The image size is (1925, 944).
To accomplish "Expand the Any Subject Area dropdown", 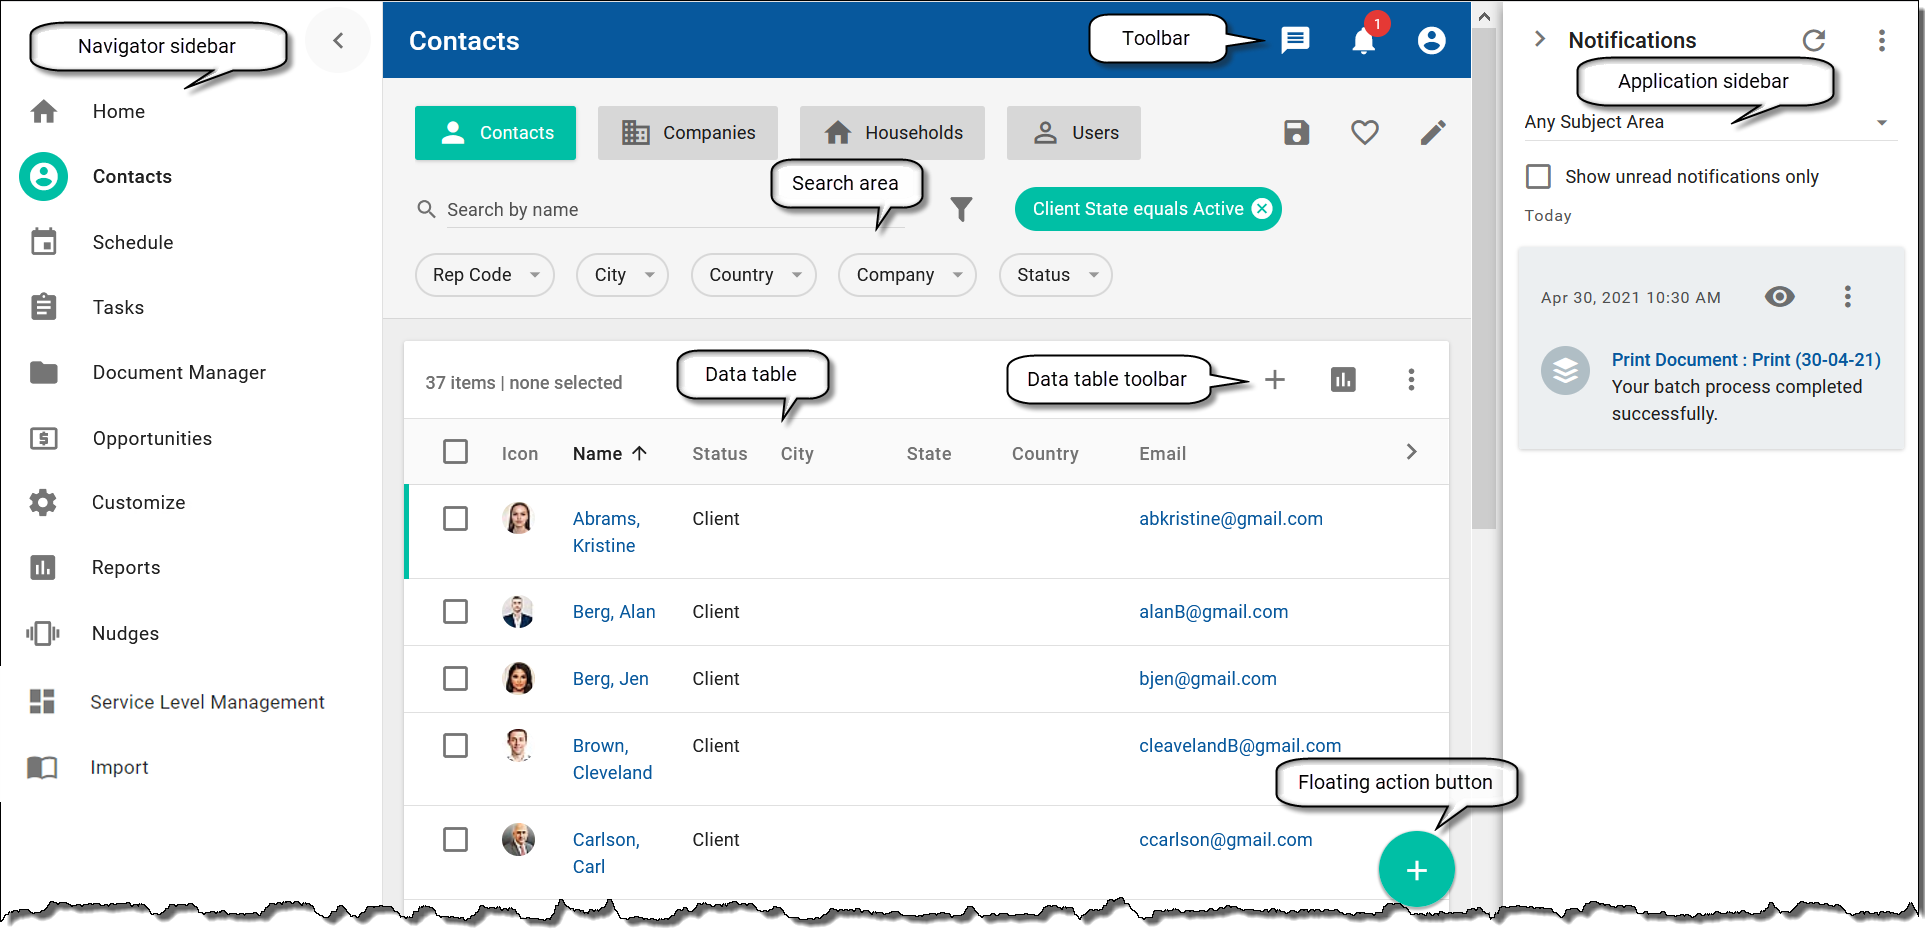I will [x=1882, y=122].
